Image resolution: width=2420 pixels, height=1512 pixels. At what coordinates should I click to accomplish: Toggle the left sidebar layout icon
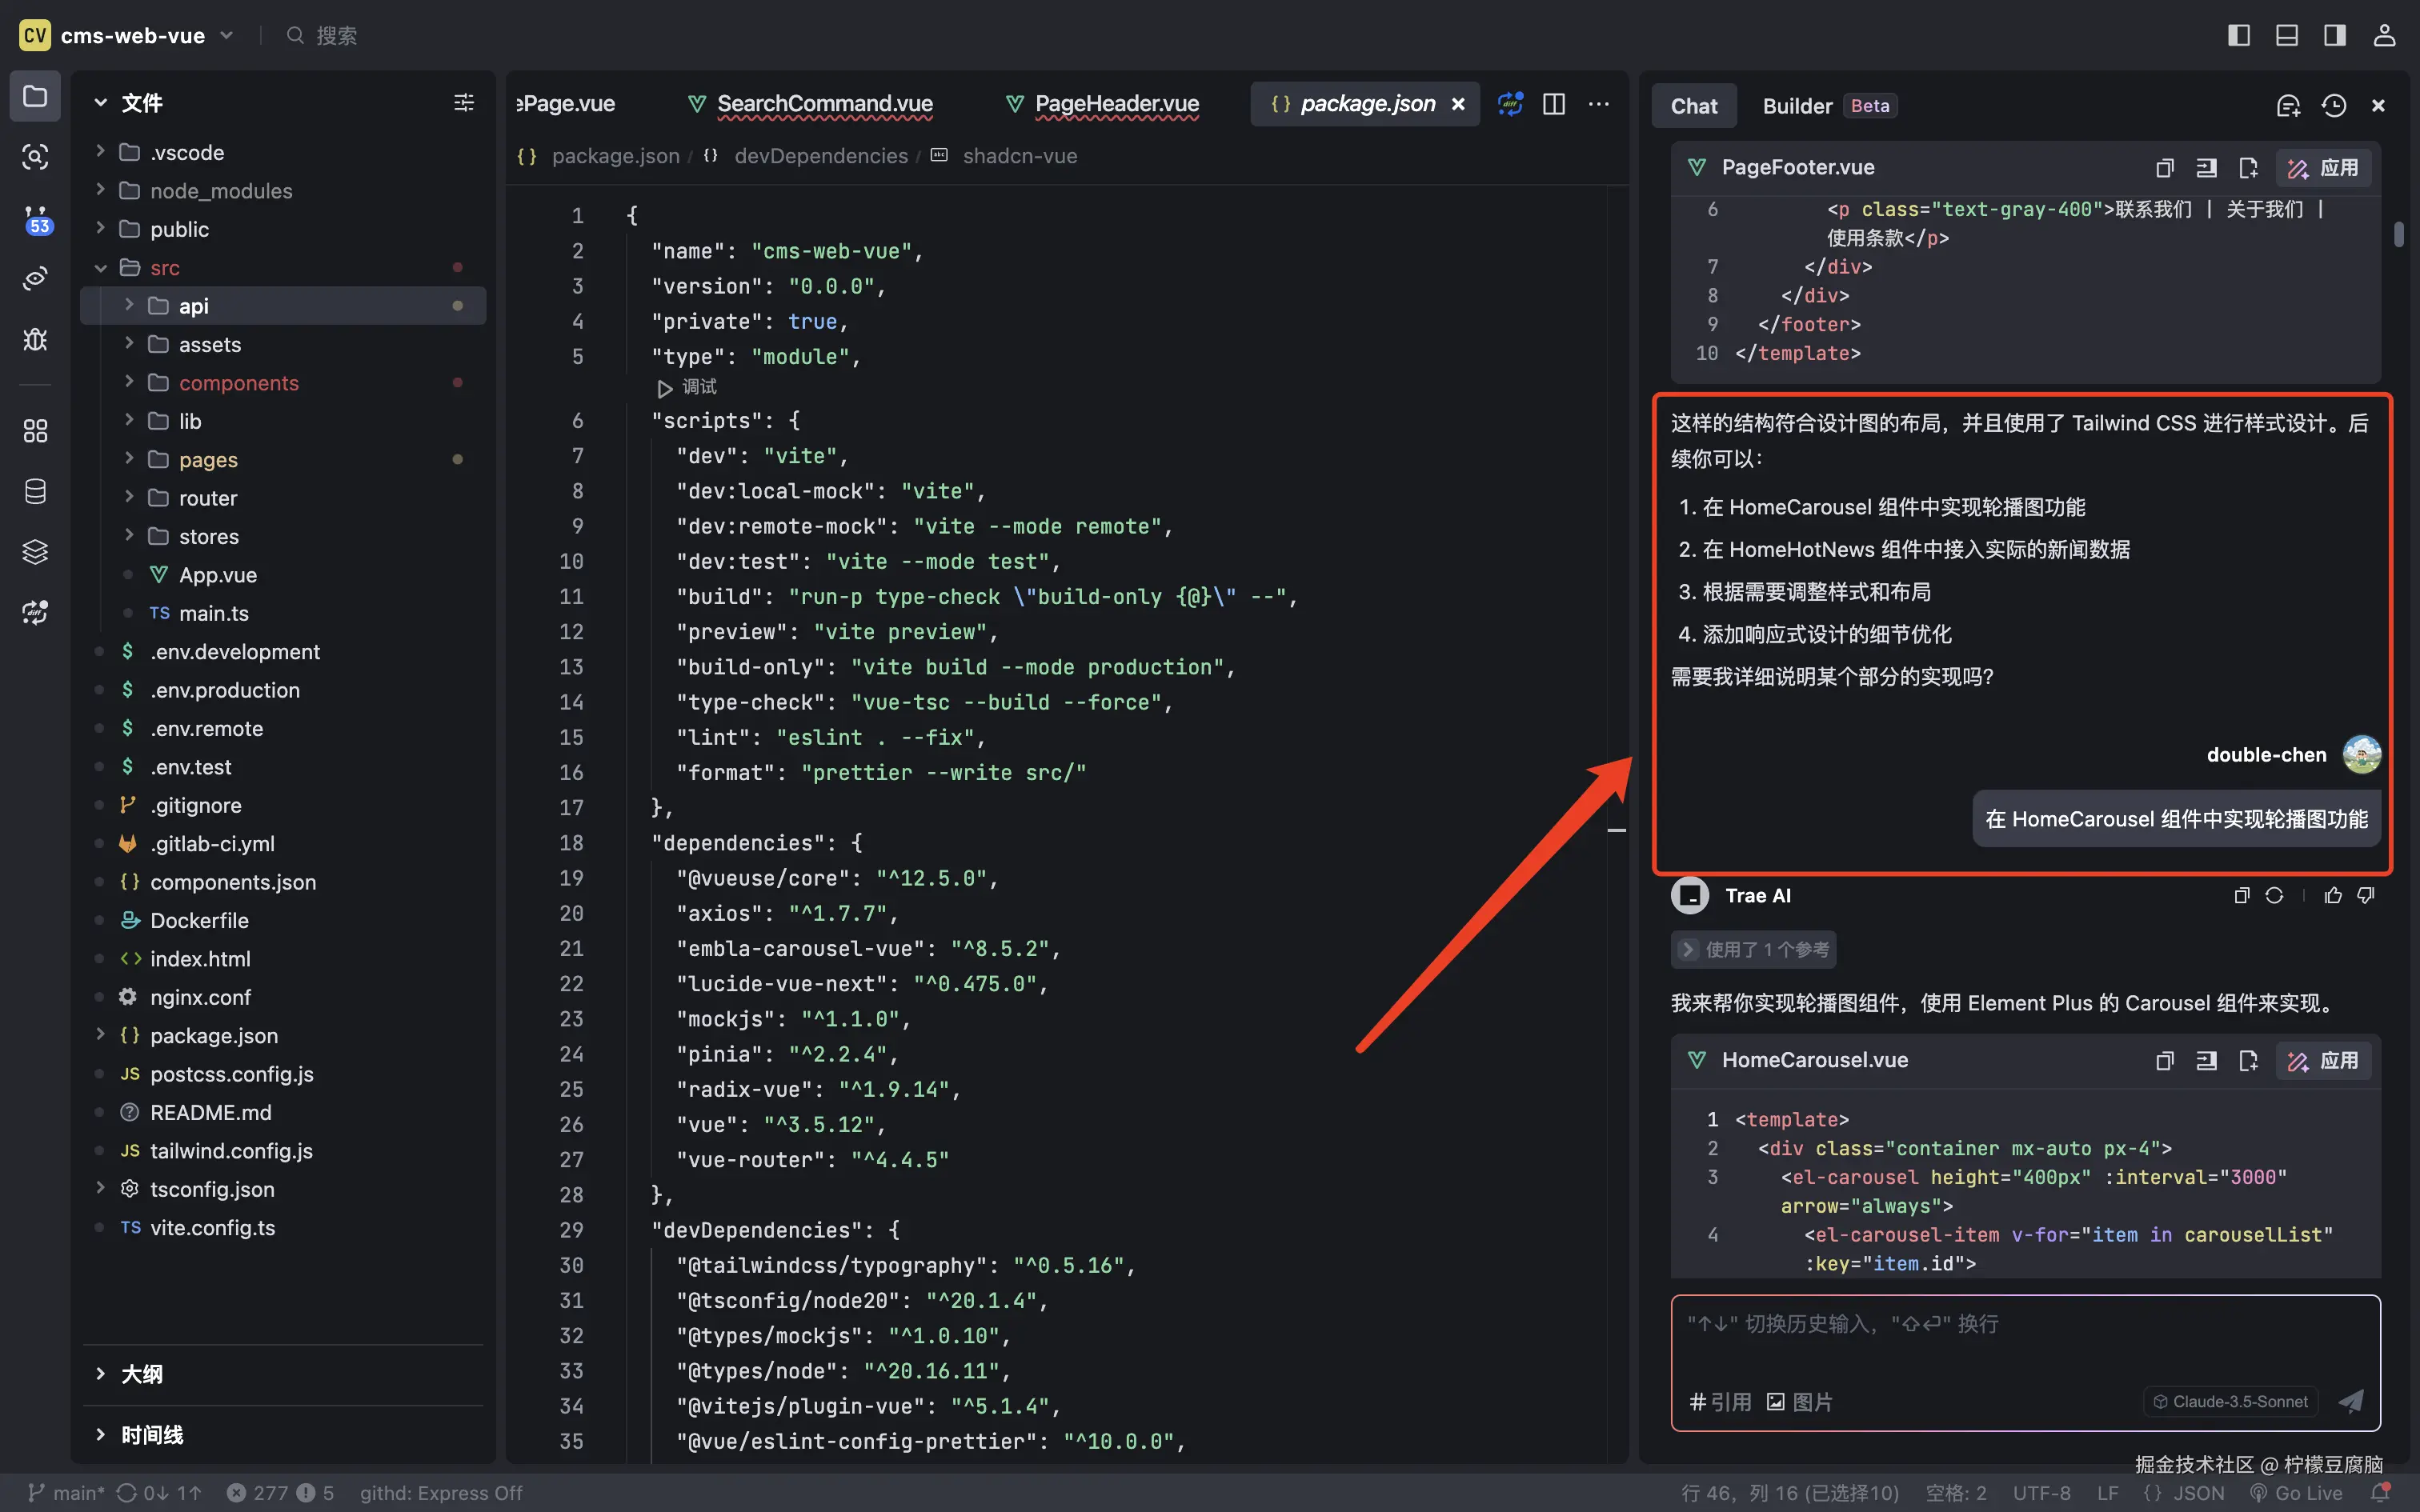tap(2239, 35)
